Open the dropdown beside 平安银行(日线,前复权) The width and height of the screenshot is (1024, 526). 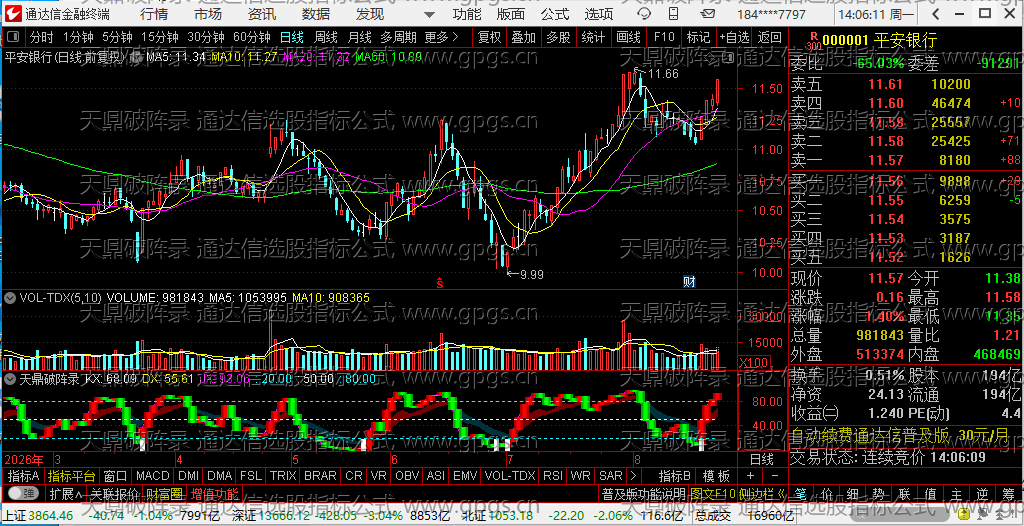(x=138, y=58)
